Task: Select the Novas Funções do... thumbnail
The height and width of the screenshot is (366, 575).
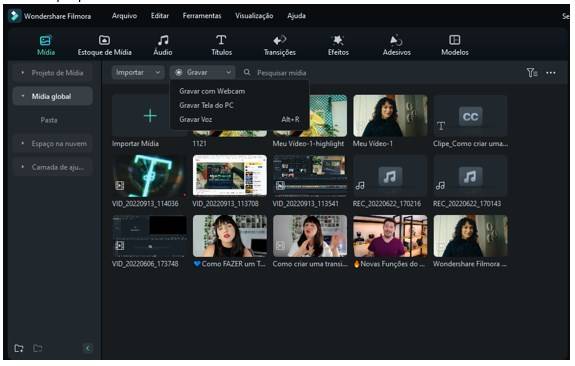Action: click(x=390, y=236)
